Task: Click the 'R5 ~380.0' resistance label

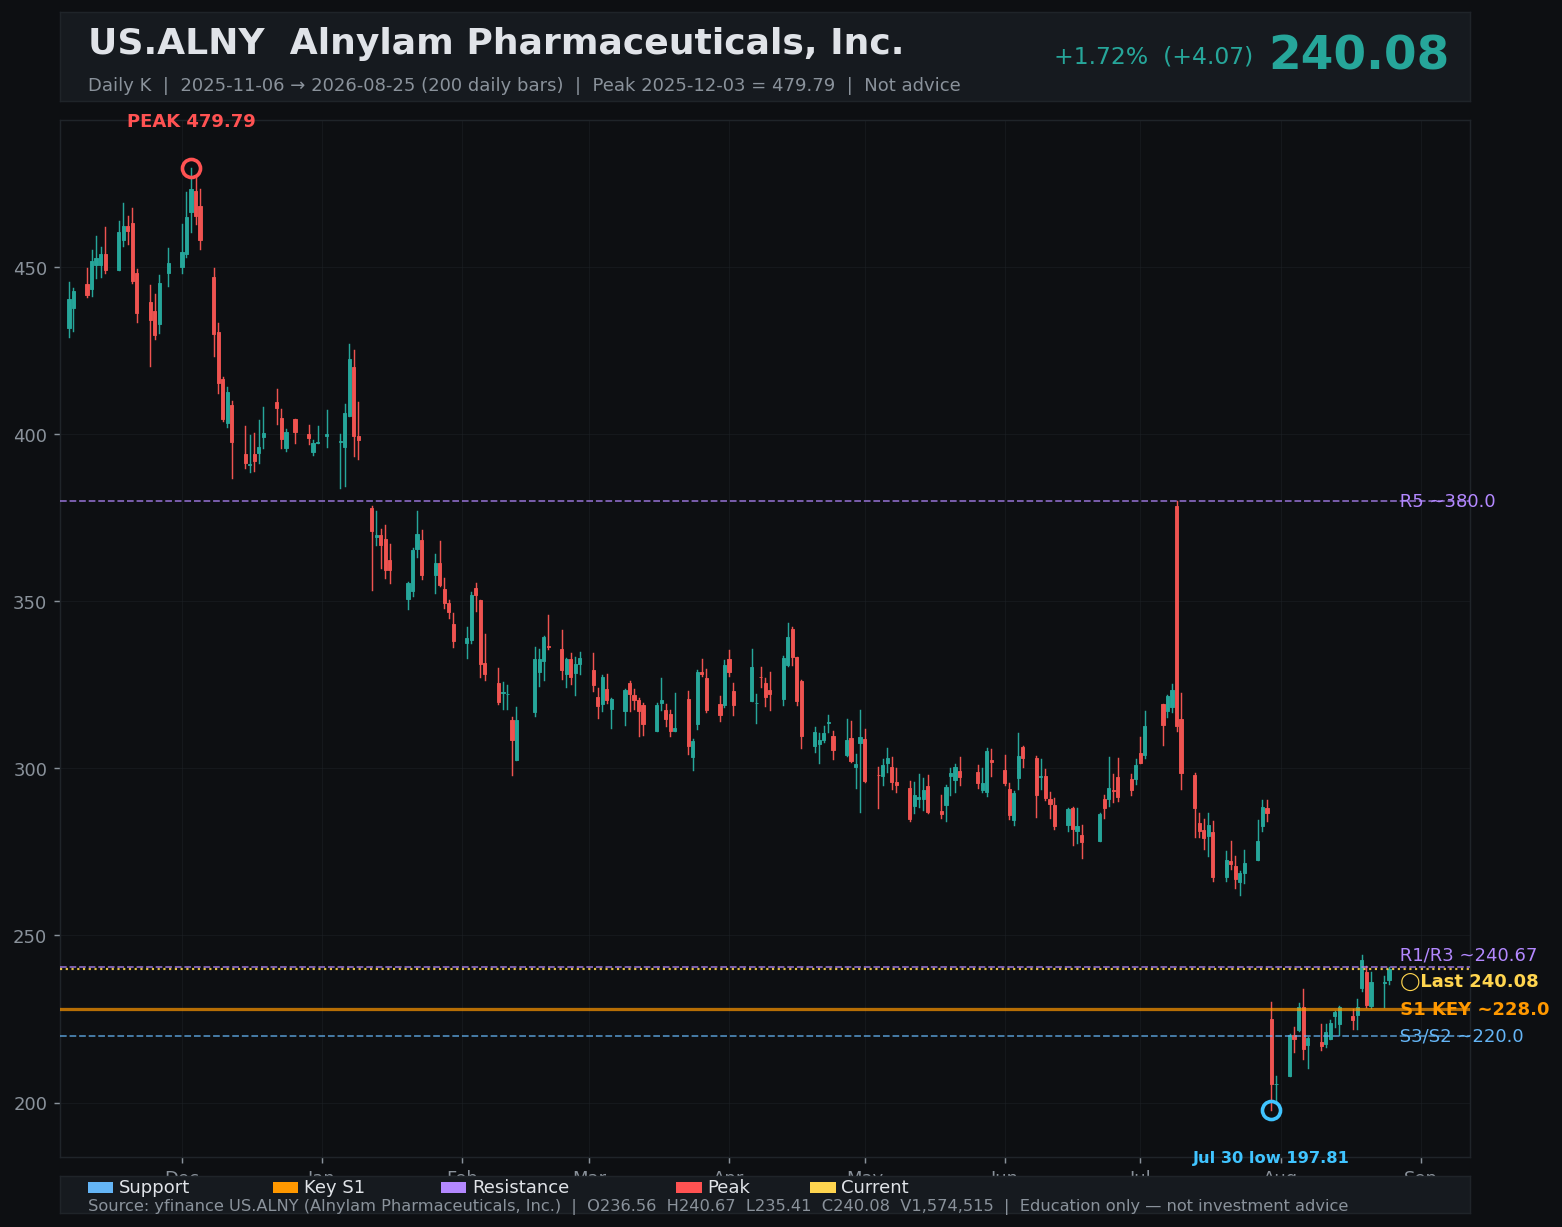Action: (1447, 501)
